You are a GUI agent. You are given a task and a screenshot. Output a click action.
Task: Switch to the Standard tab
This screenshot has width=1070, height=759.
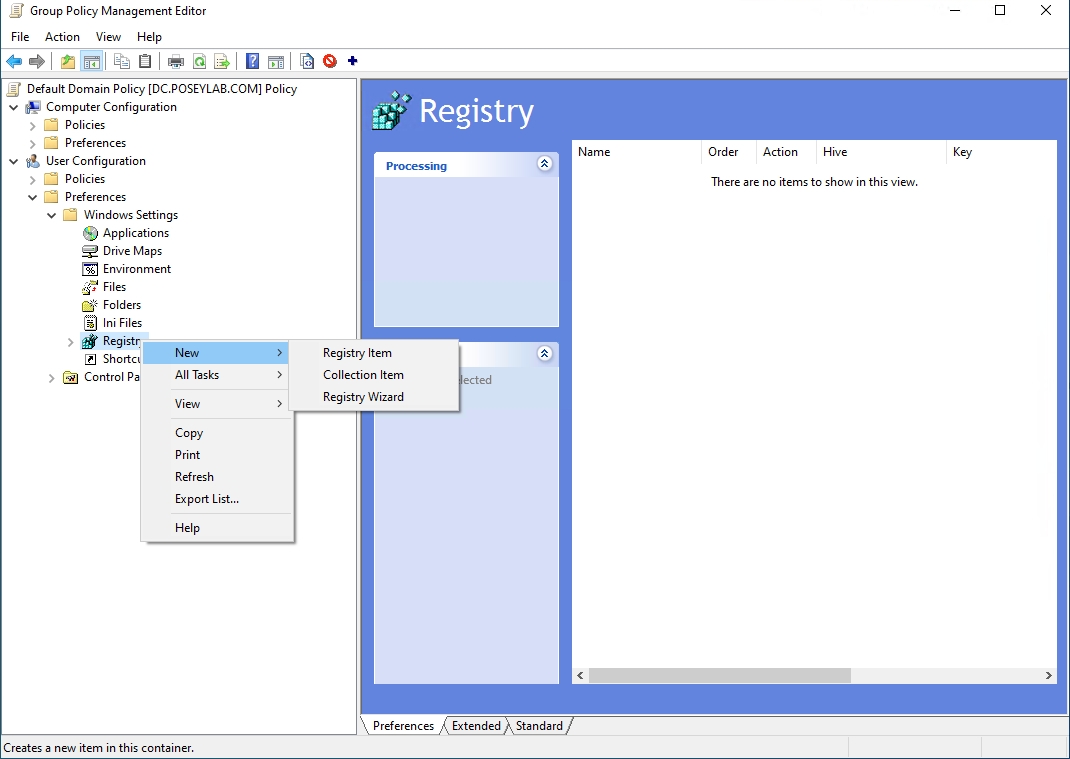click(x=537, y=725)
